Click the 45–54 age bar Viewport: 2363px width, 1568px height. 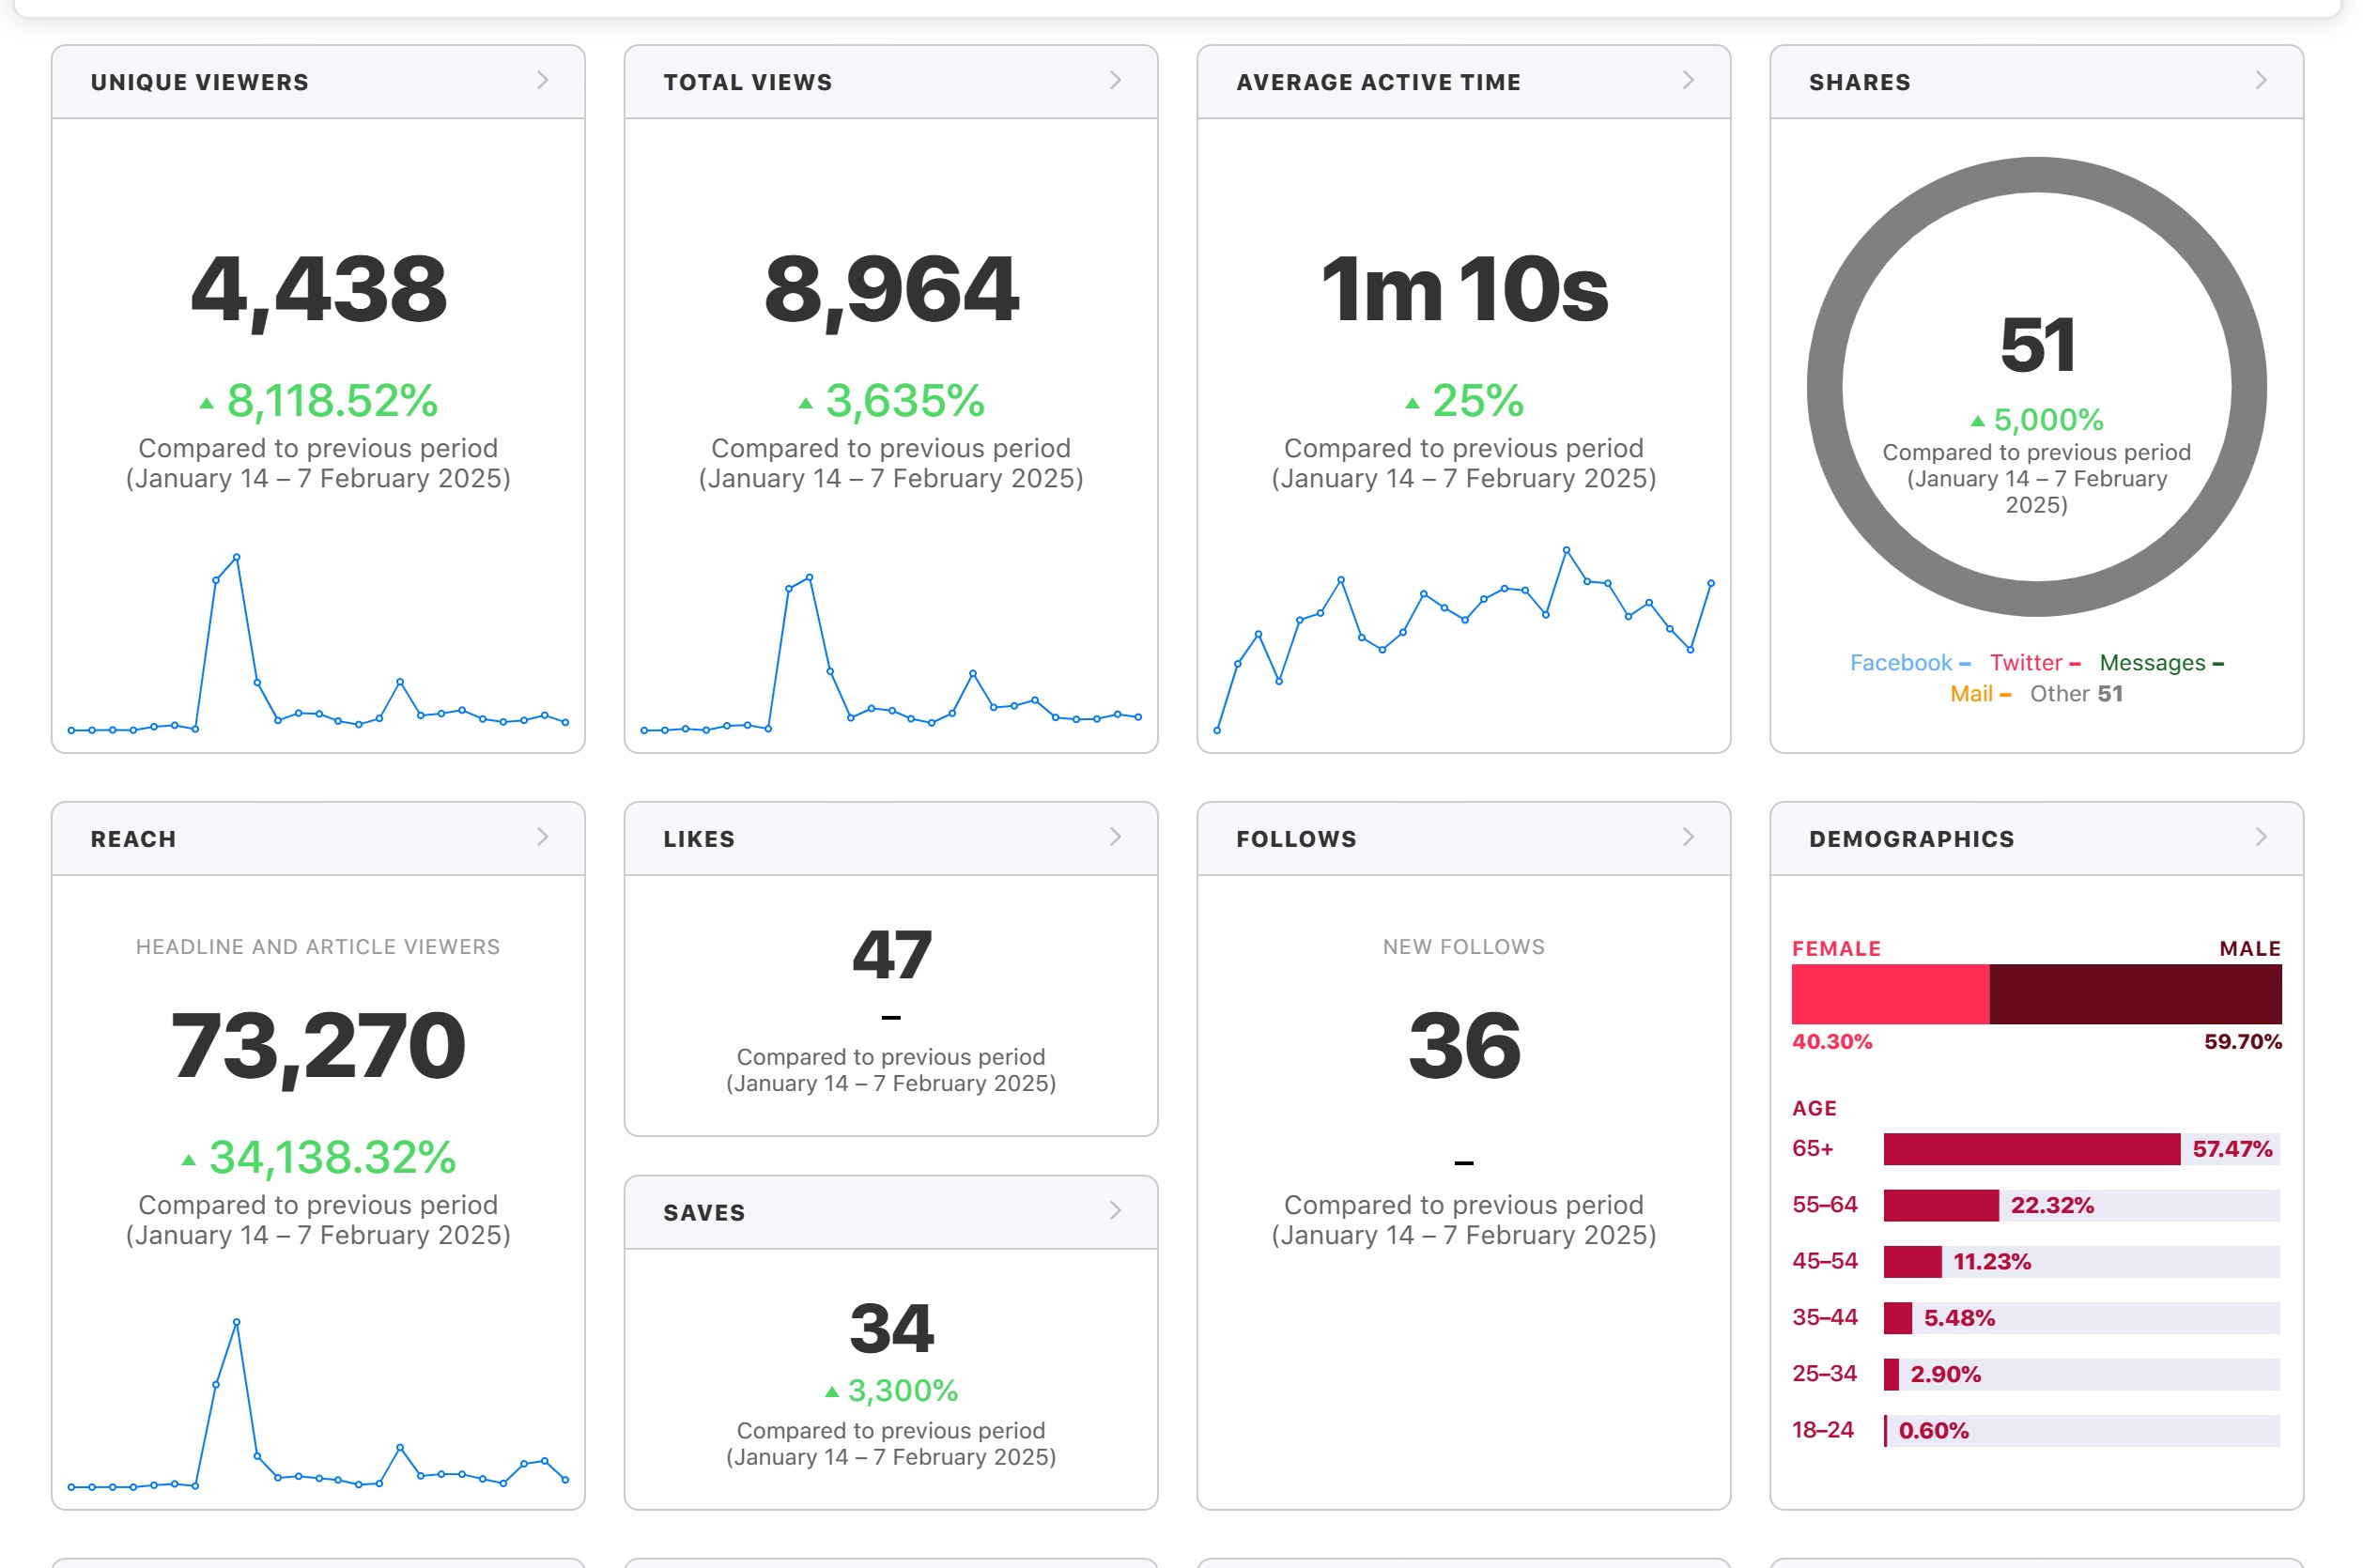[1912, 1262]
